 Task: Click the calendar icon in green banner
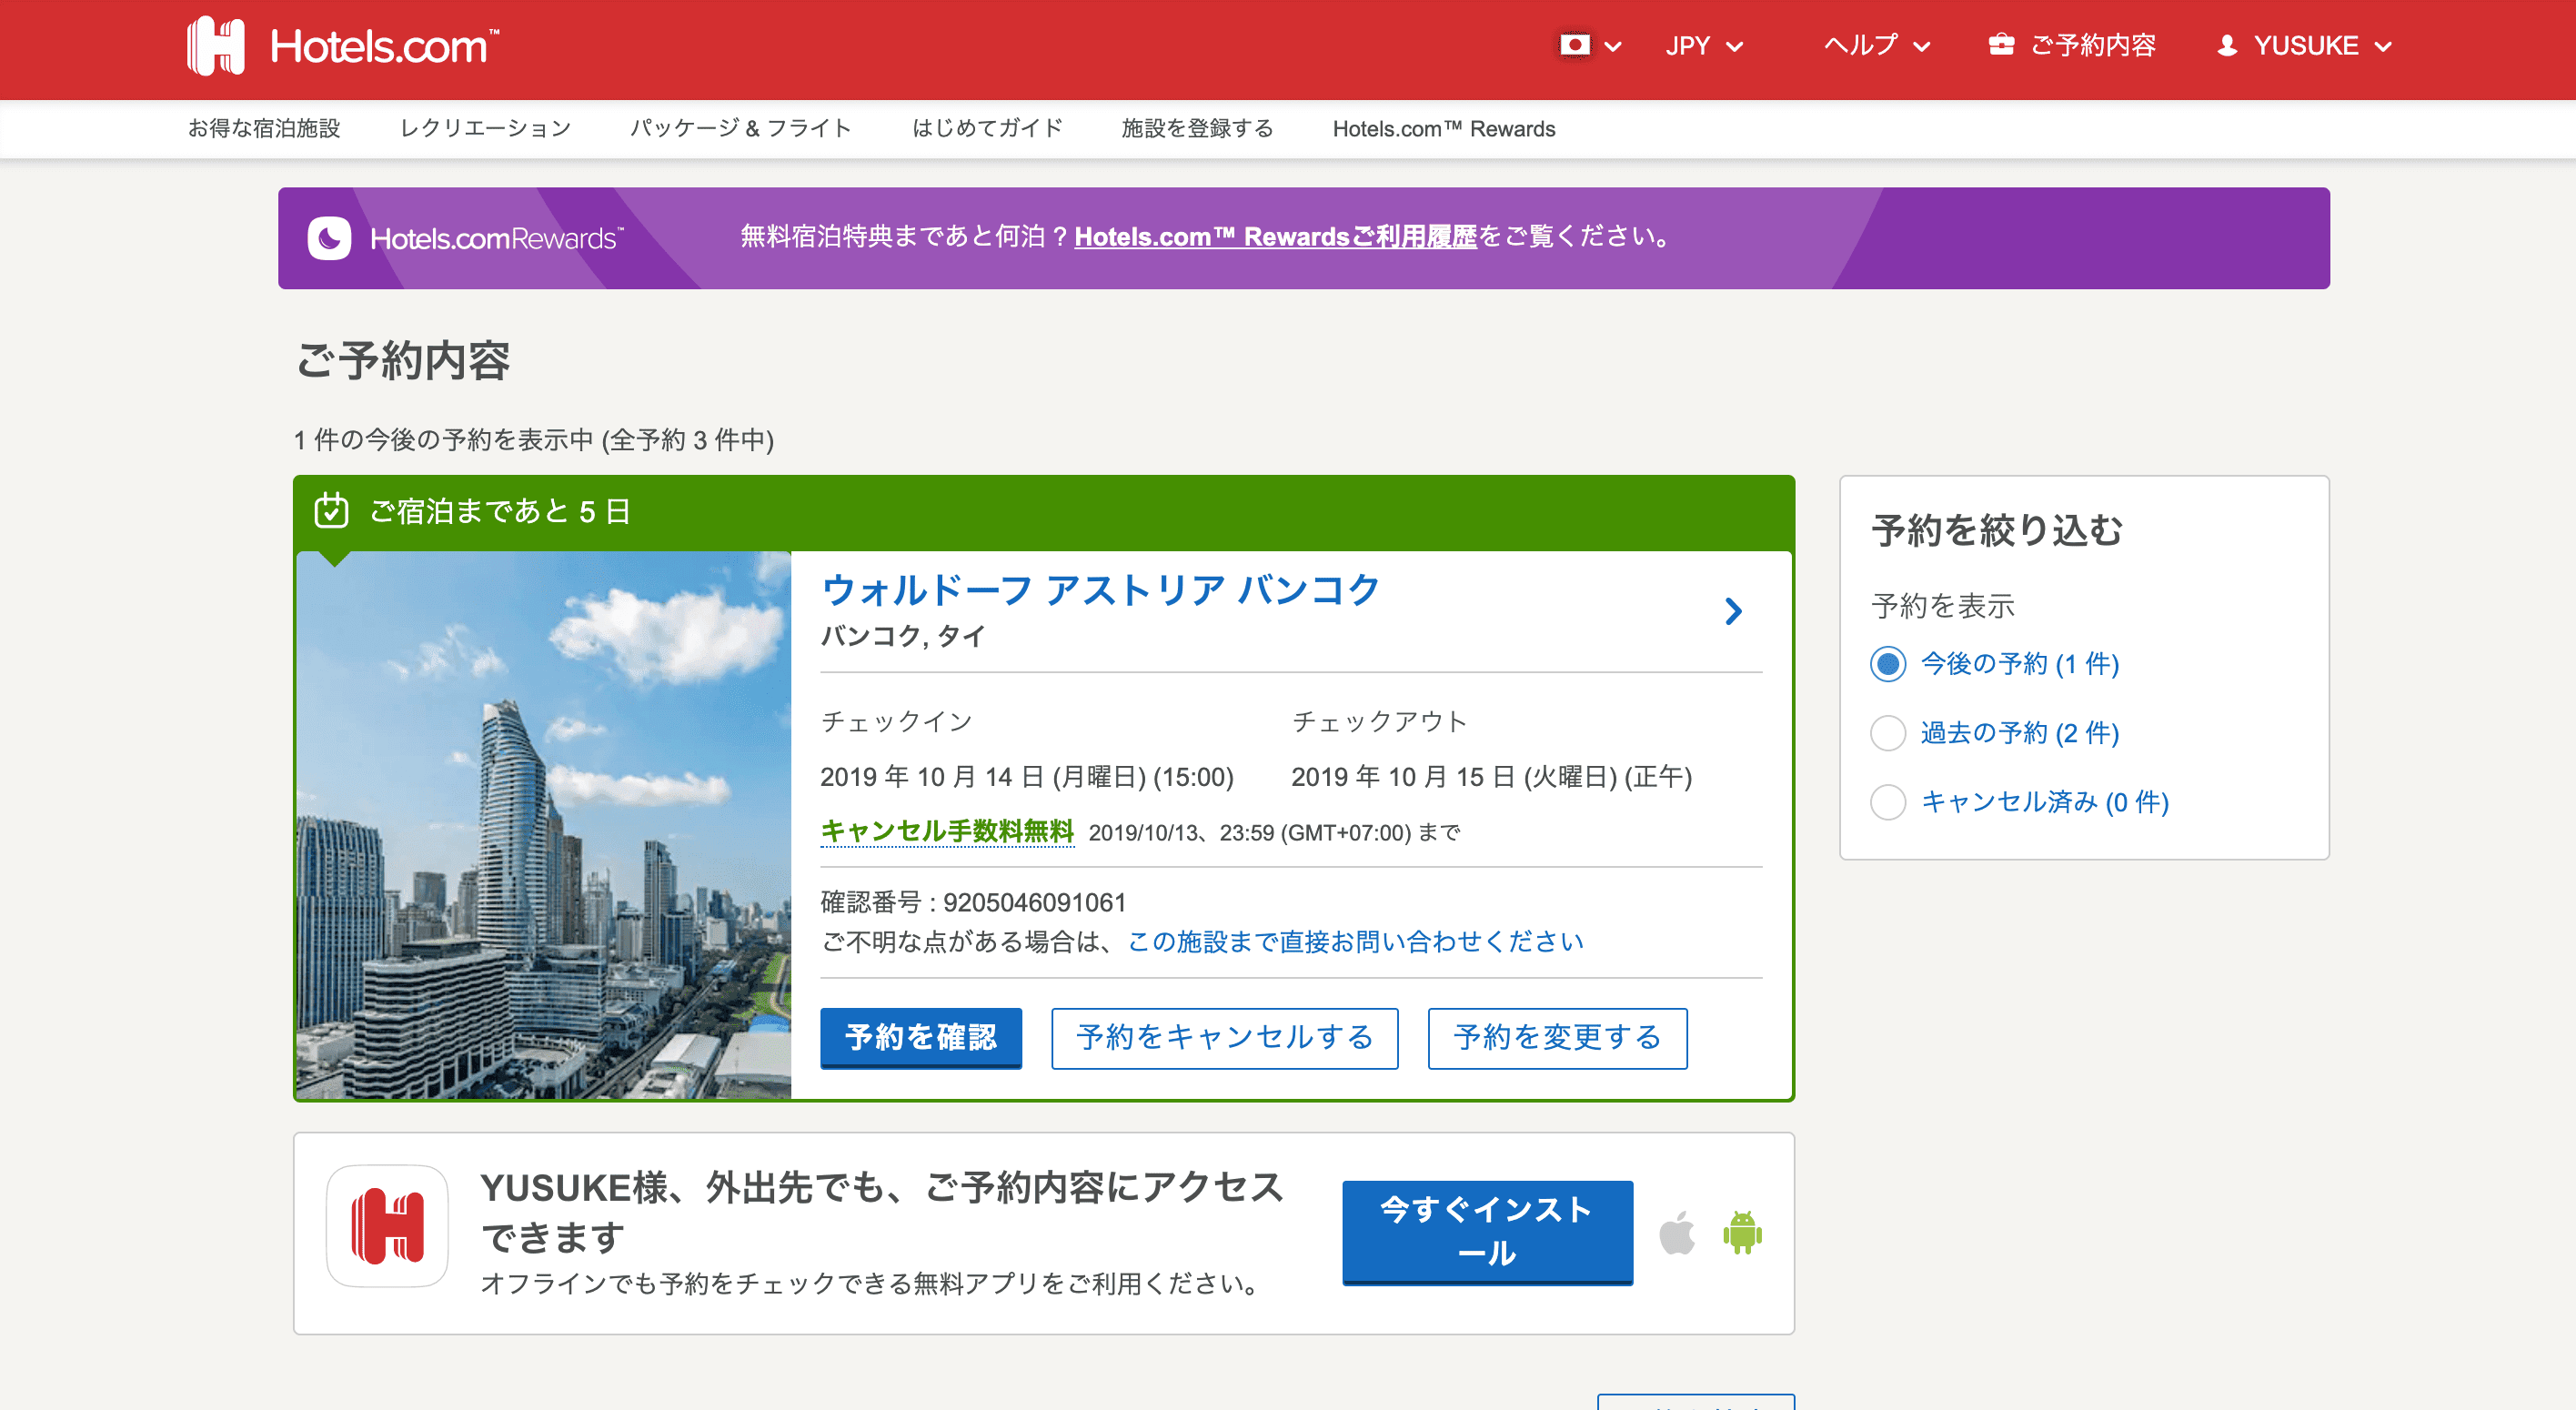331,511
